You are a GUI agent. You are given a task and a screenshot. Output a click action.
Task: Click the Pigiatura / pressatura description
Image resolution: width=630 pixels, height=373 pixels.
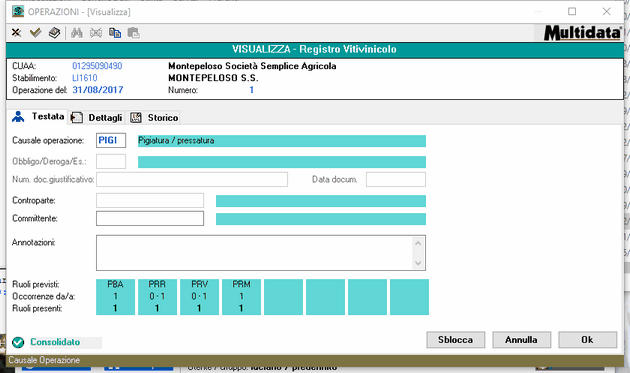[x=282, y=141]
